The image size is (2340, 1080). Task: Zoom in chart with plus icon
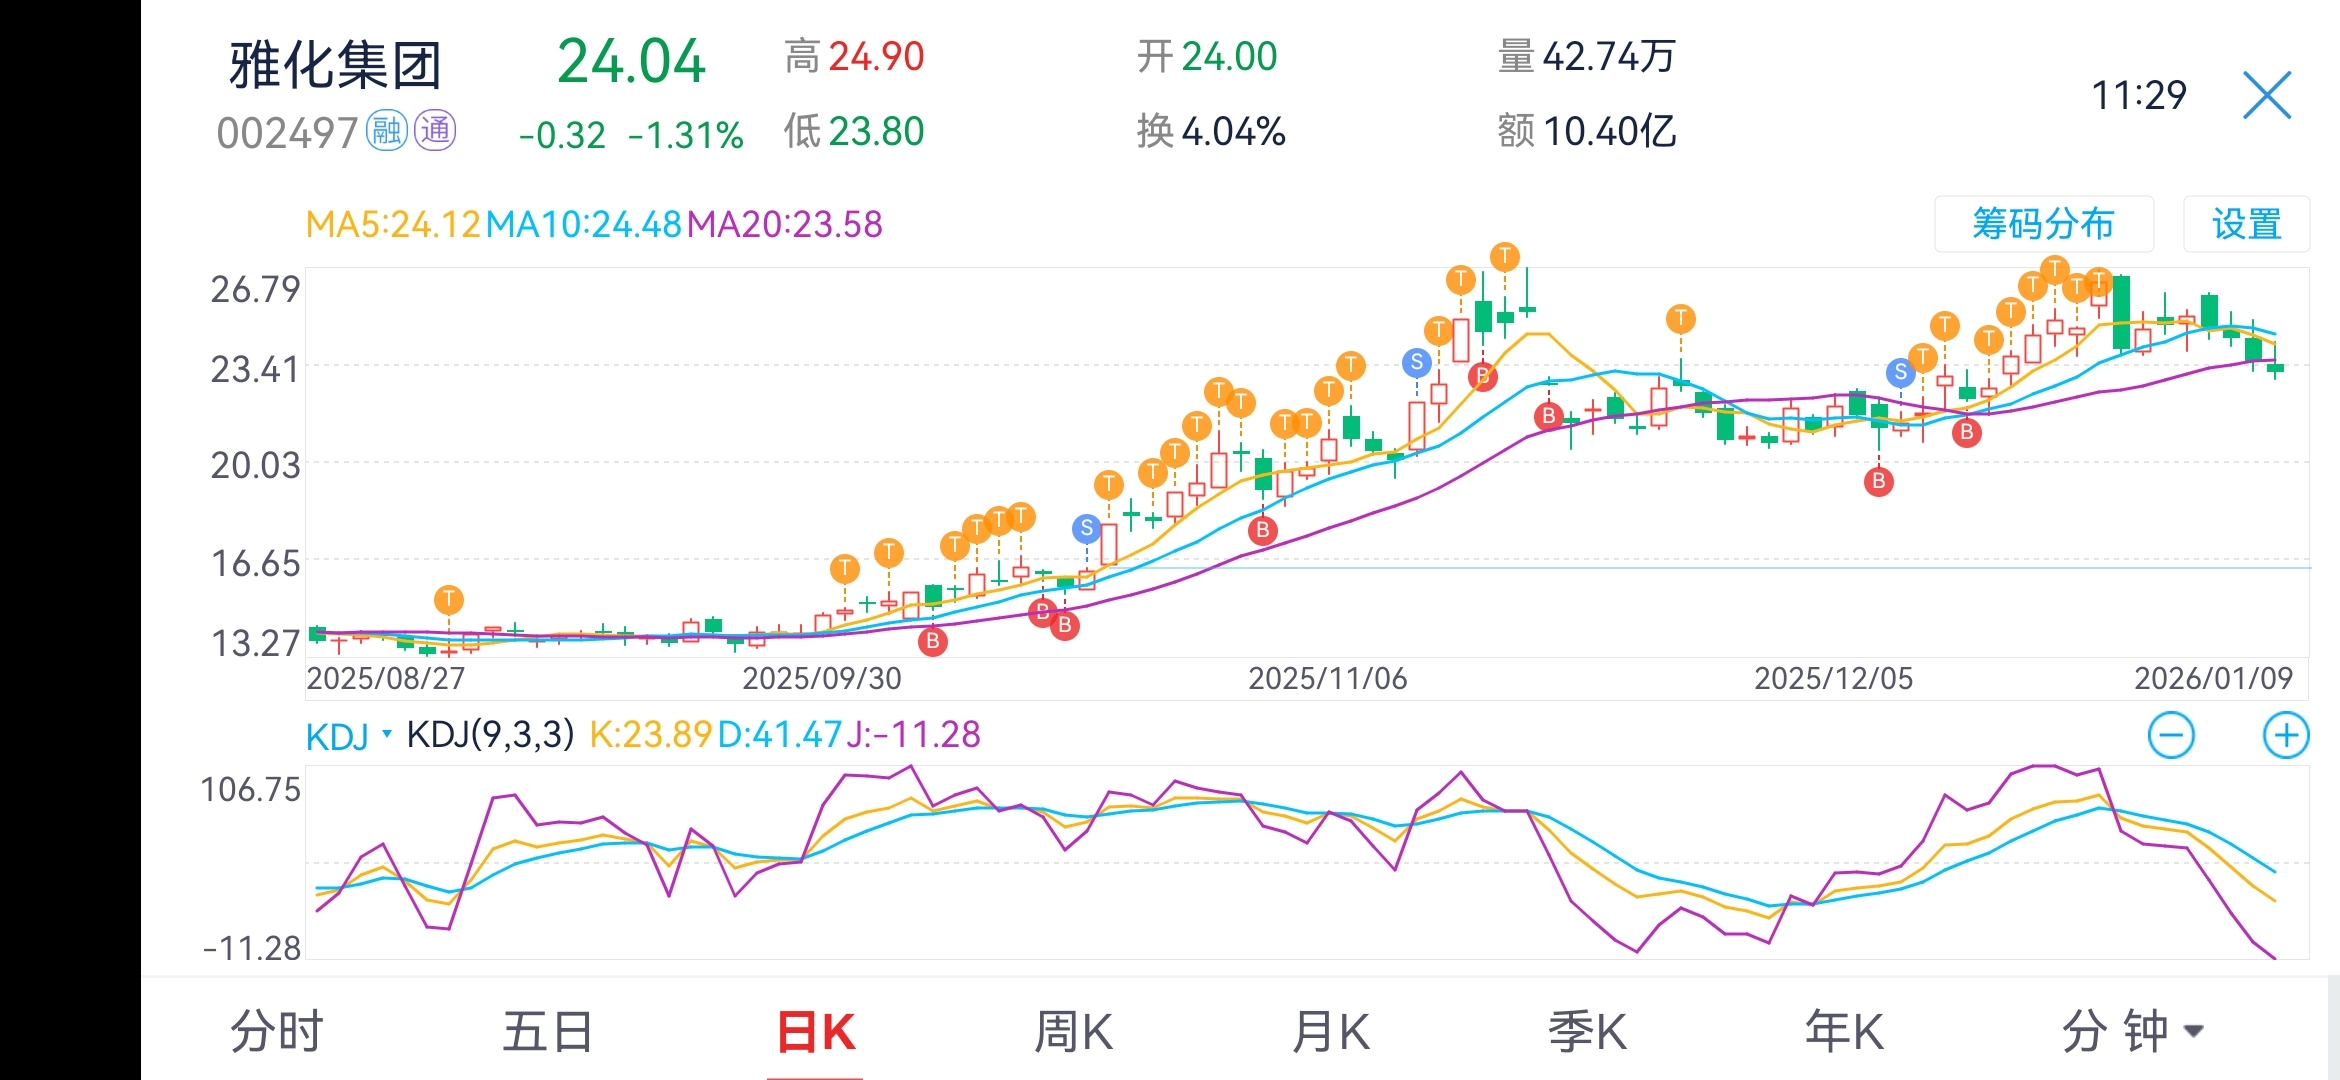pos(2285,736)
